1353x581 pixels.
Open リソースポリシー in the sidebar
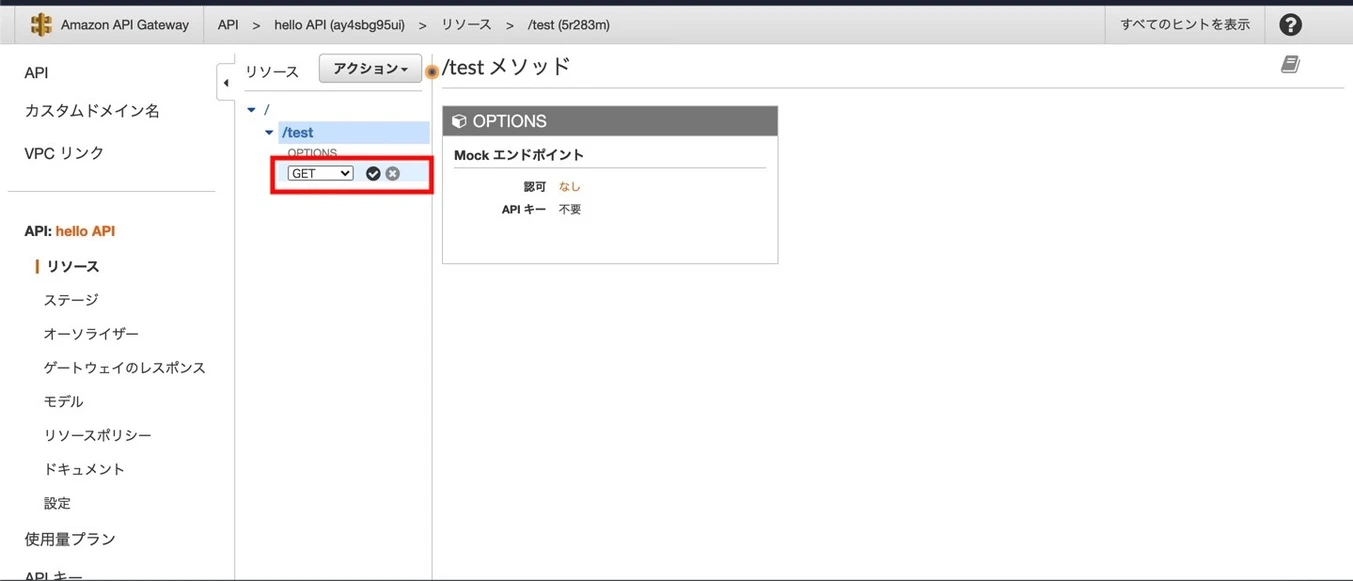pos(98,436)
